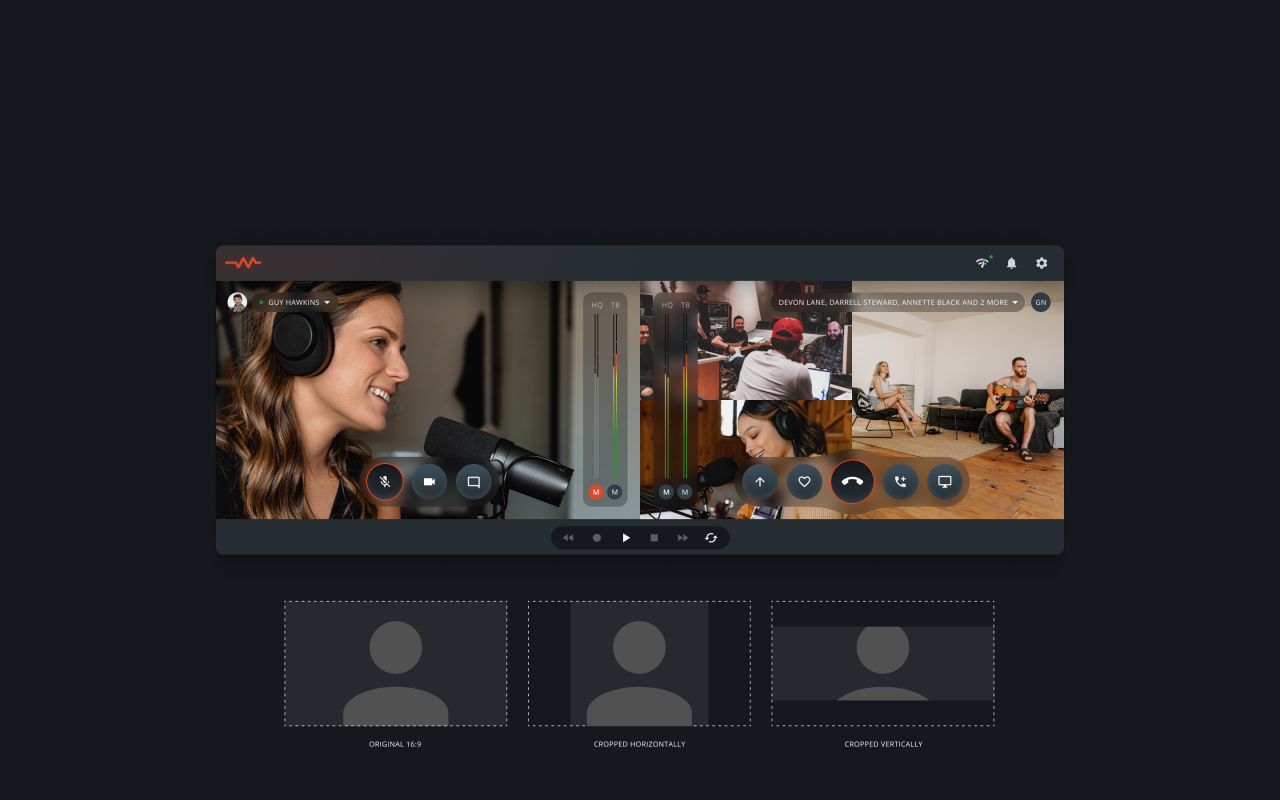
Task: Open the chat message panel
Action: (474, 482)
